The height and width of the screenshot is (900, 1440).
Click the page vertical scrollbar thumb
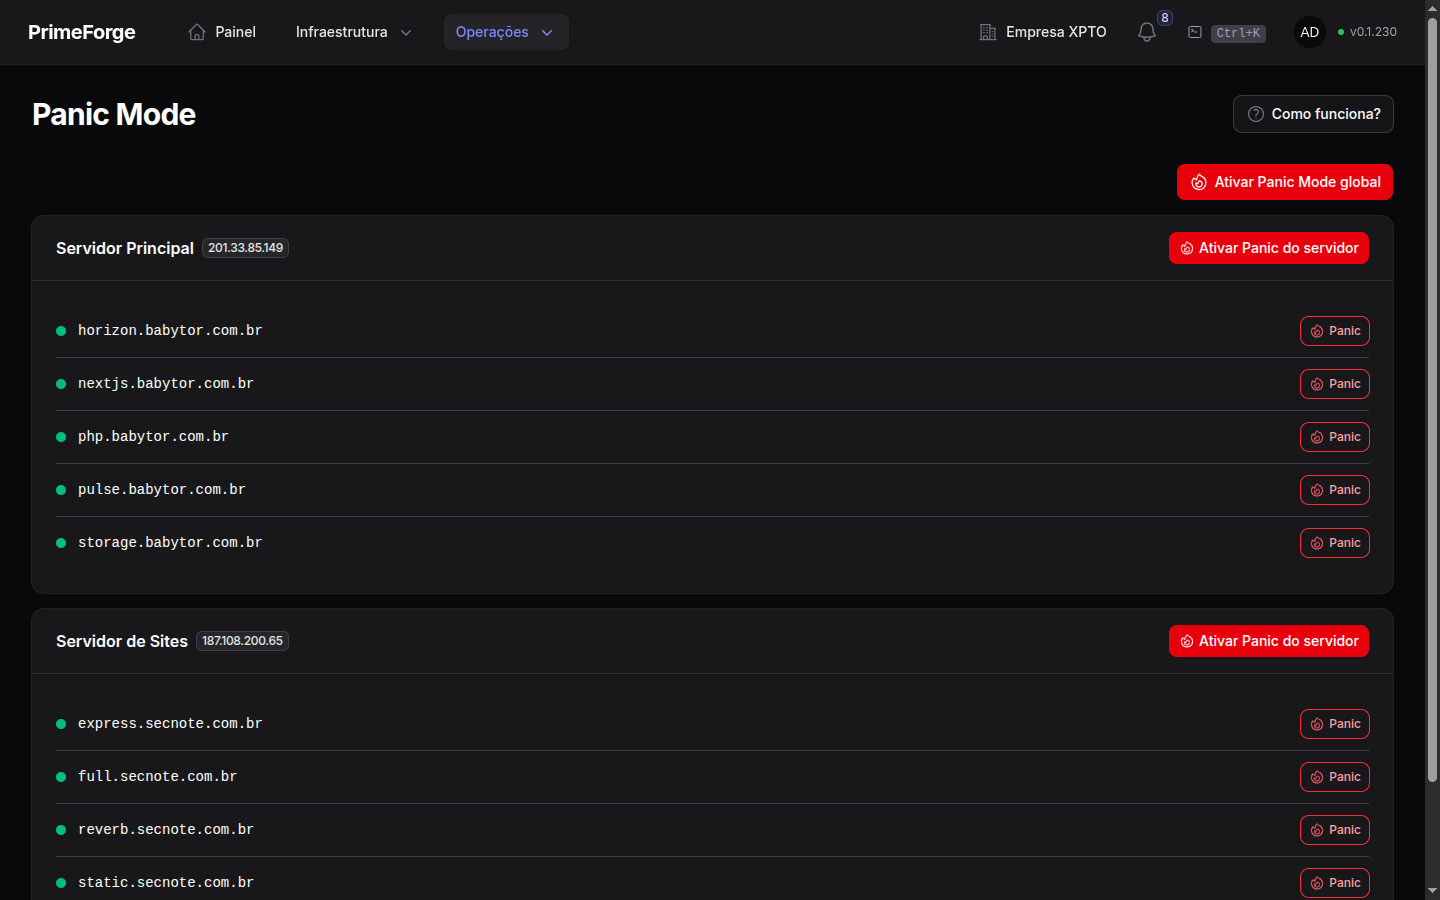pyautogui.click(x=1432, y=400)
